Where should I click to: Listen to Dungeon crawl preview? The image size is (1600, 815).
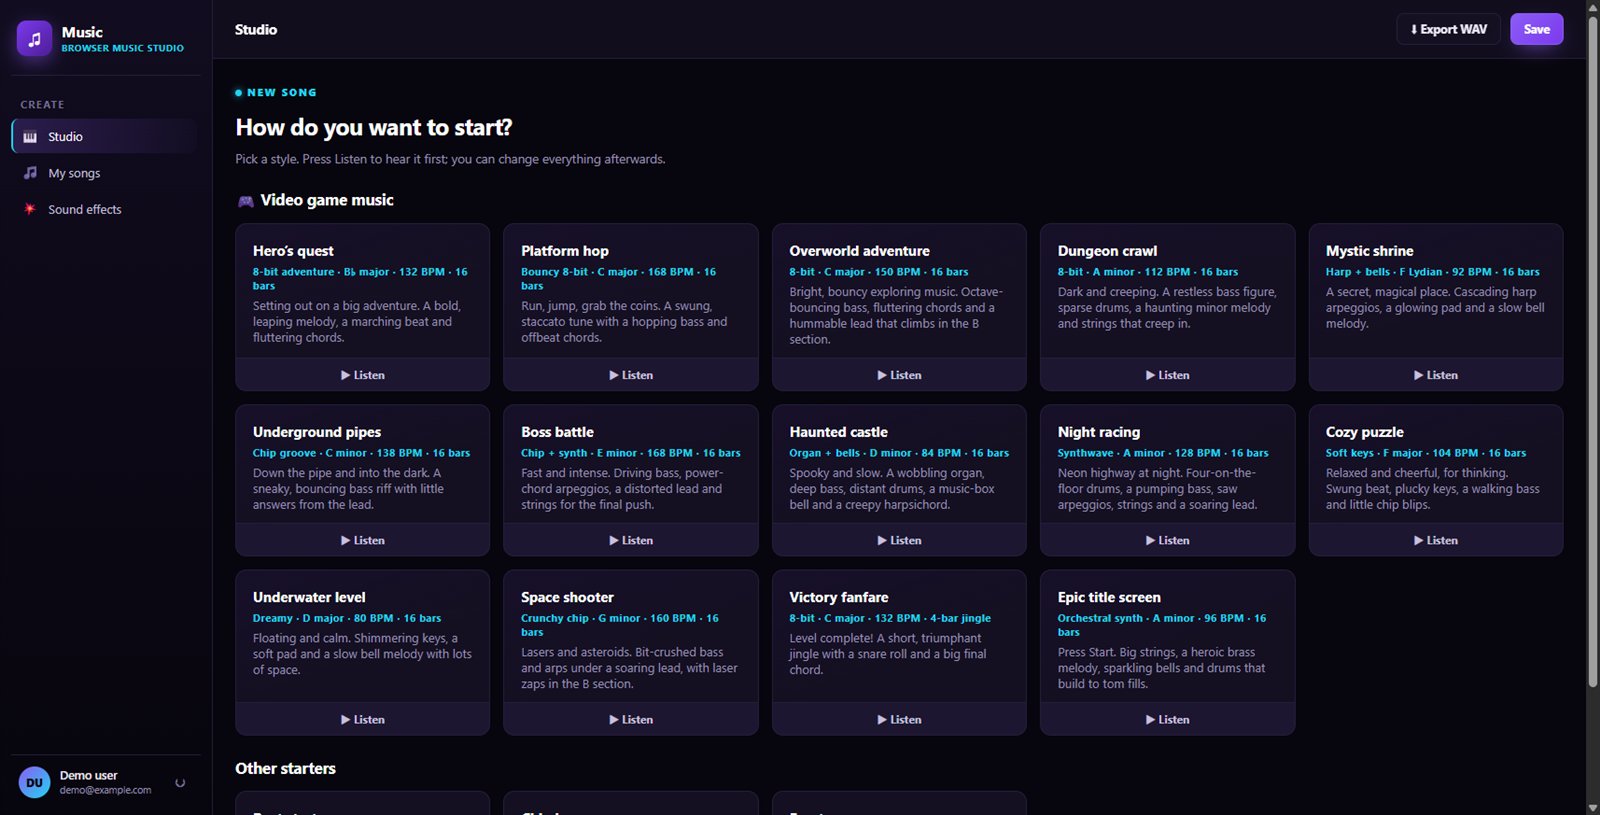(x=1167, y=375)
